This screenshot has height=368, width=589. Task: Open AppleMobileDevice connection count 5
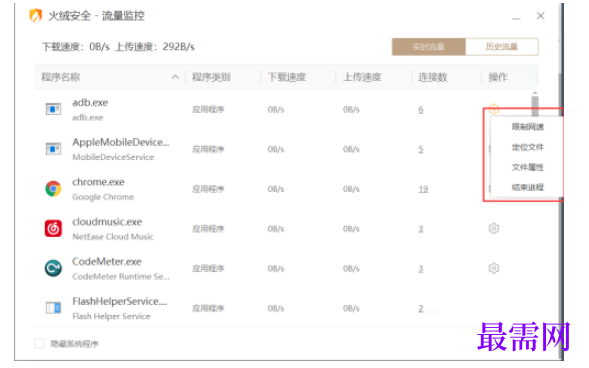coord(421,149)
